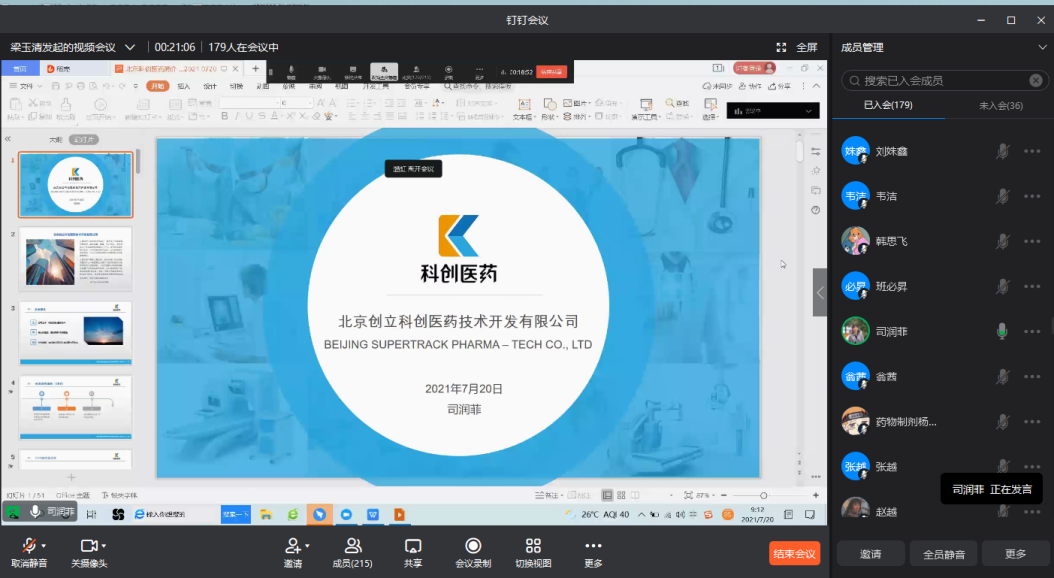1054x578 pixels.
Task: Mute 司润菲 via her green microphone icon
Action: tap(1002, 331)
